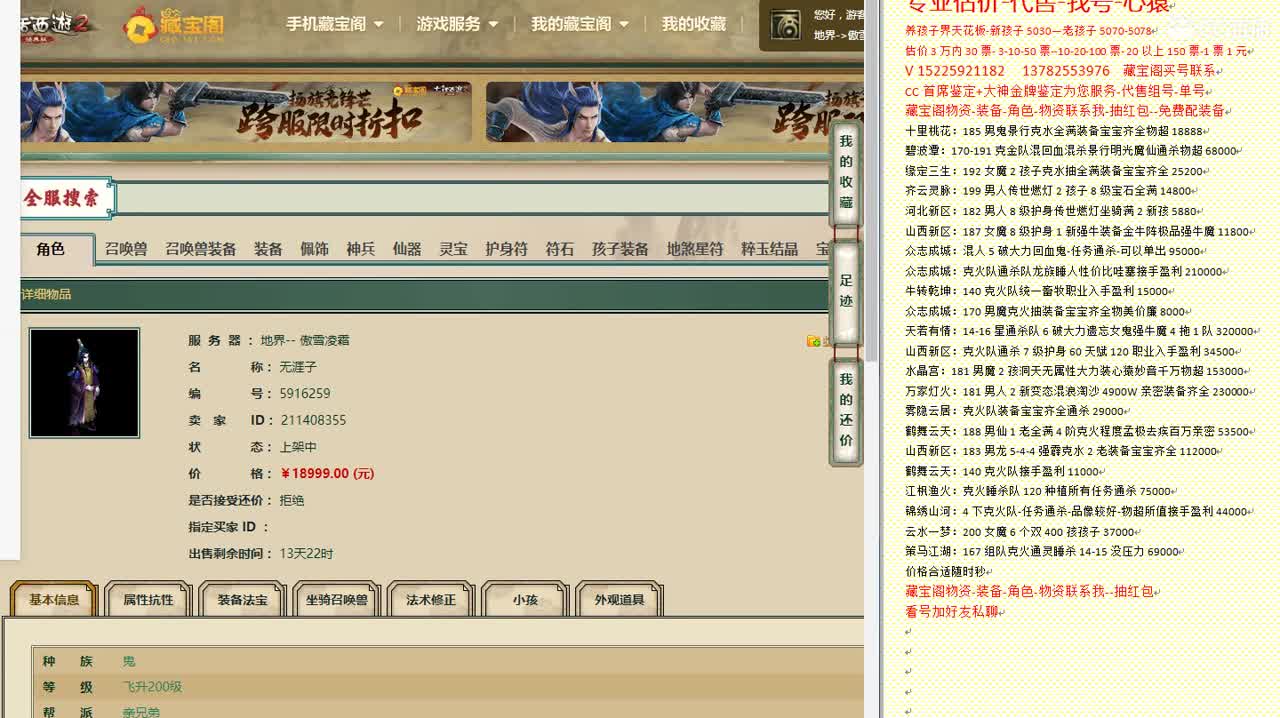Click the user avatar icon in header
Viewport: 1280px width, 718px height.
click(x=785, y=25)
